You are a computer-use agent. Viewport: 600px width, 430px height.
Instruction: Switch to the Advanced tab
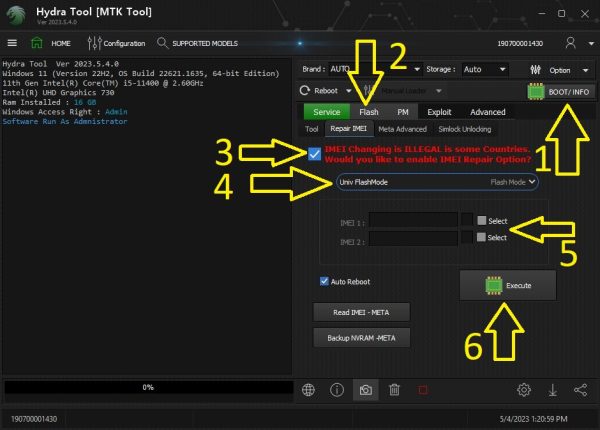(488, 112)
